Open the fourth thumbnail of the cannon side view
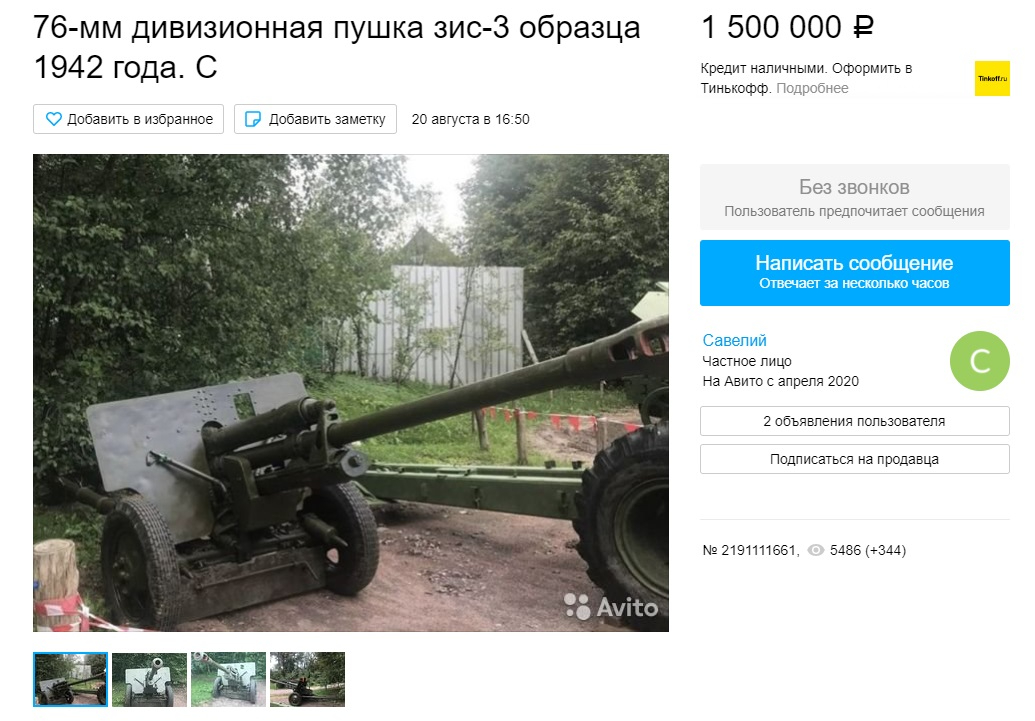This screenshot has width=1035, height=721. [x=308, y=679]
